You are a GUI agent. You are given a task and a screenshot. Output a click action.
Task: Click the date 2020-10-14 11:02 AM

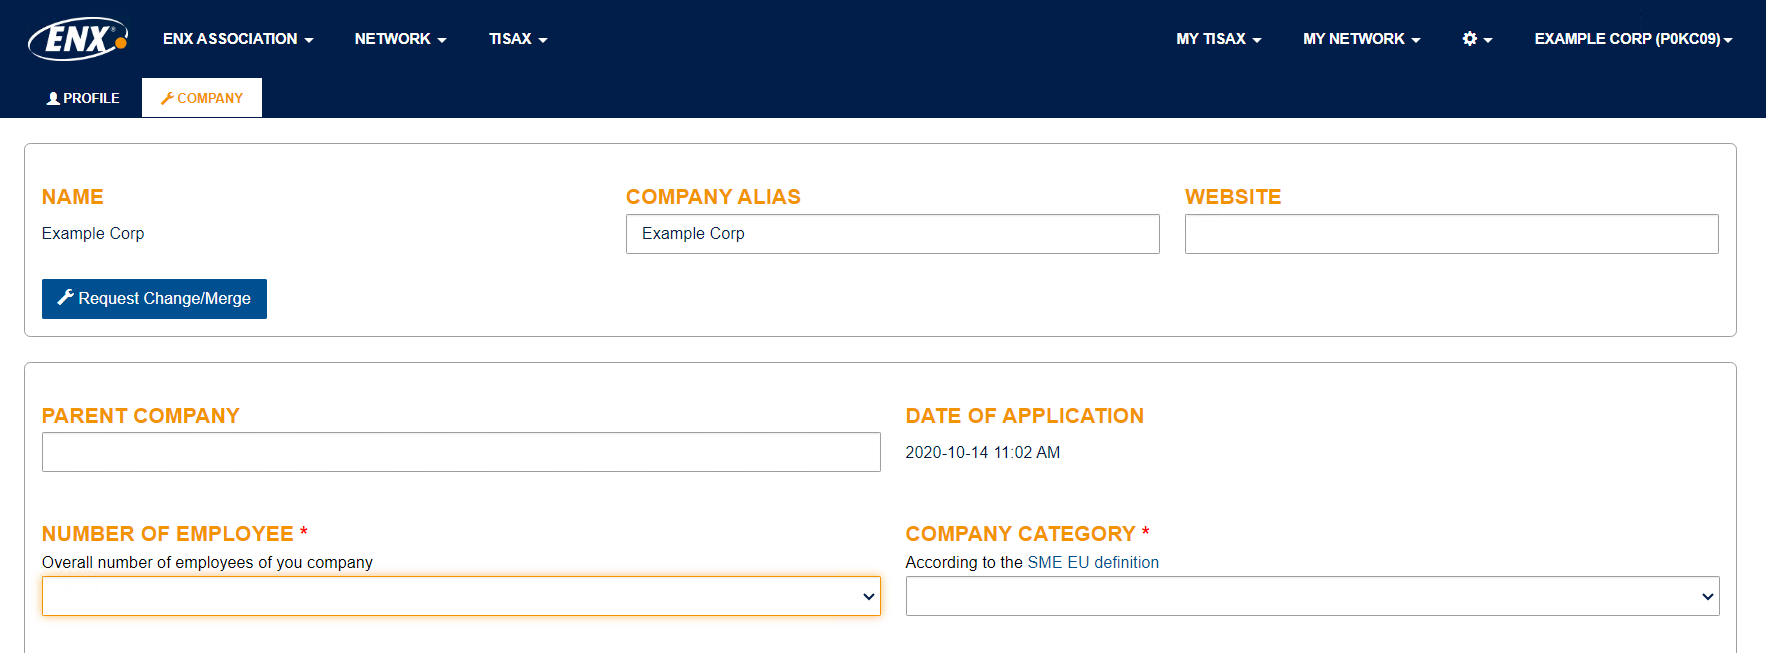point(983,452)
